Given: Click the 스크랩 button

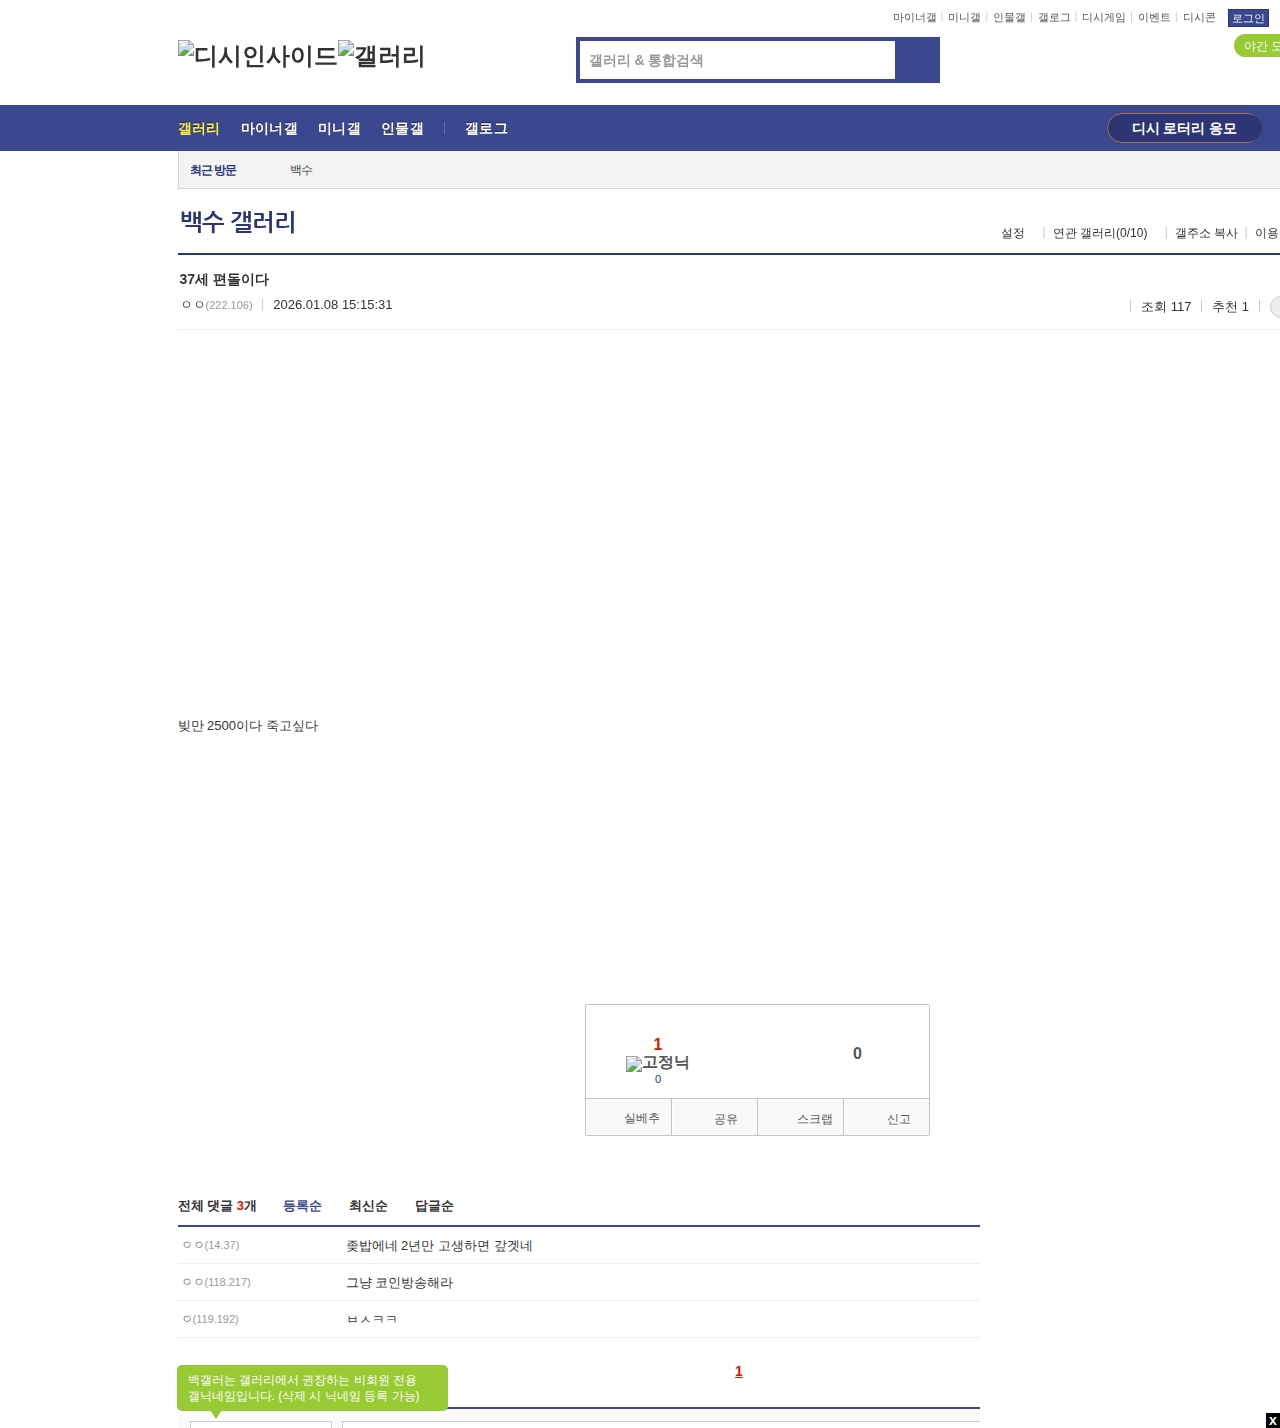Looking at the screenshot, I should [x=800, y=1118].
